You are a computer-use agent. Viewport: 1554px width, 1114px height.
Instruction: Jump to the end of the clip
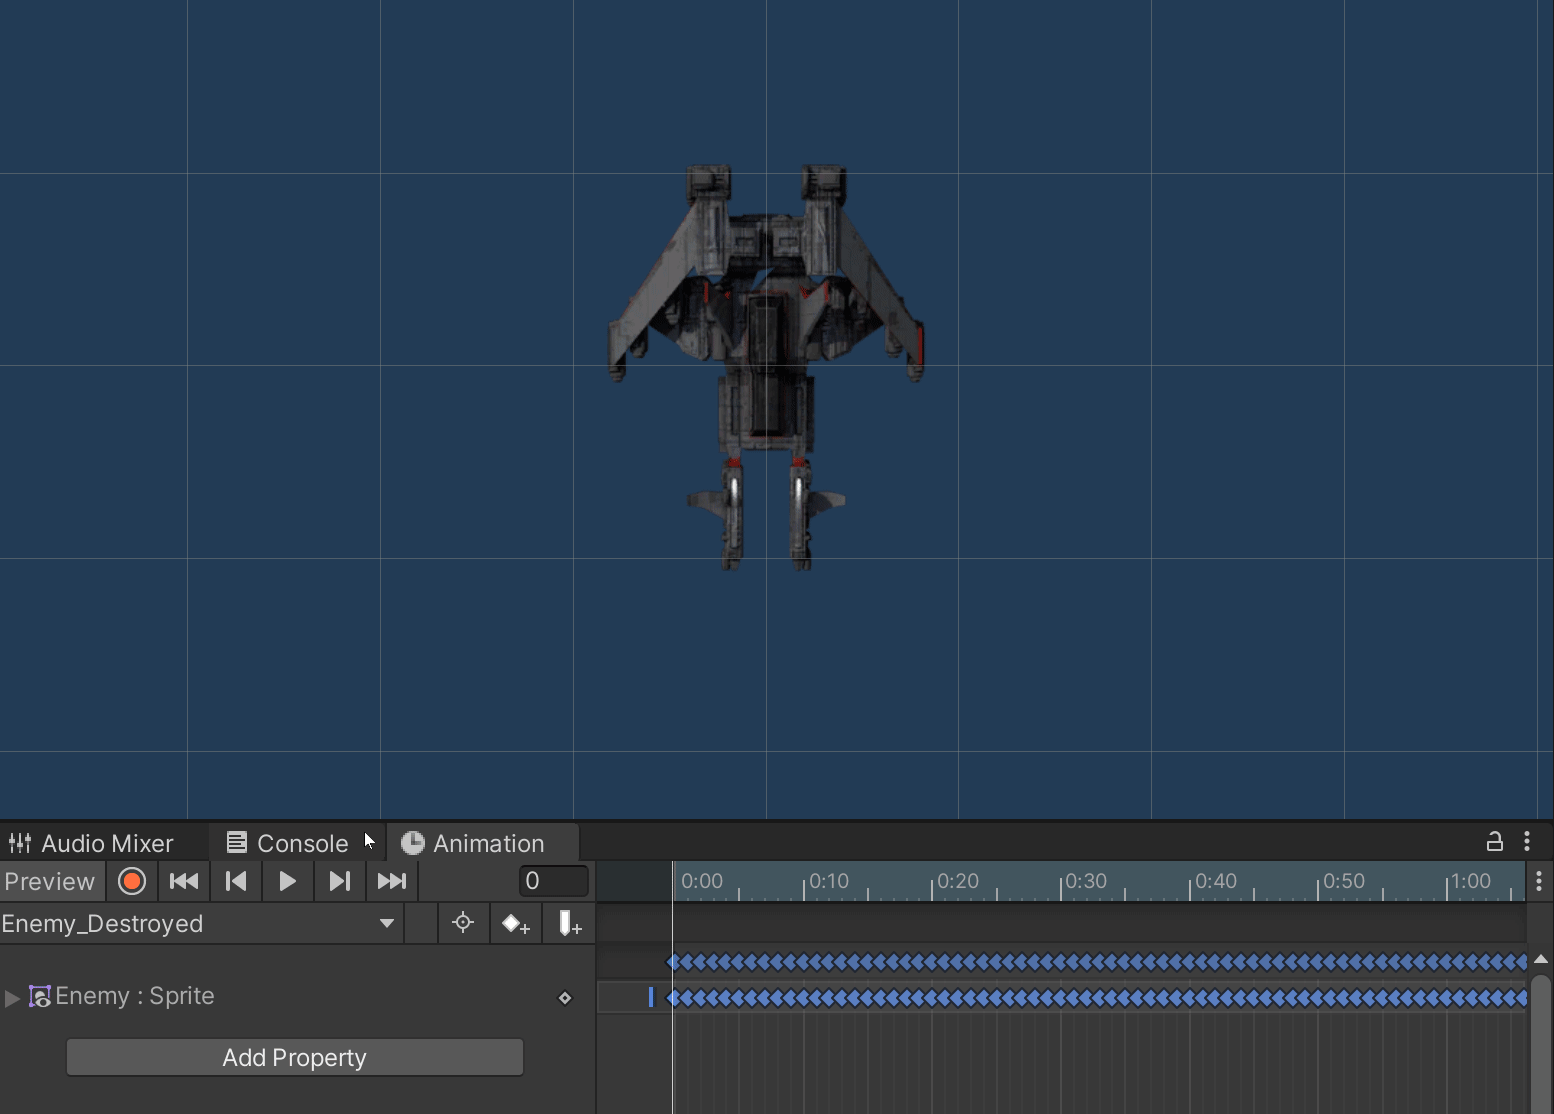pos(392,881)
